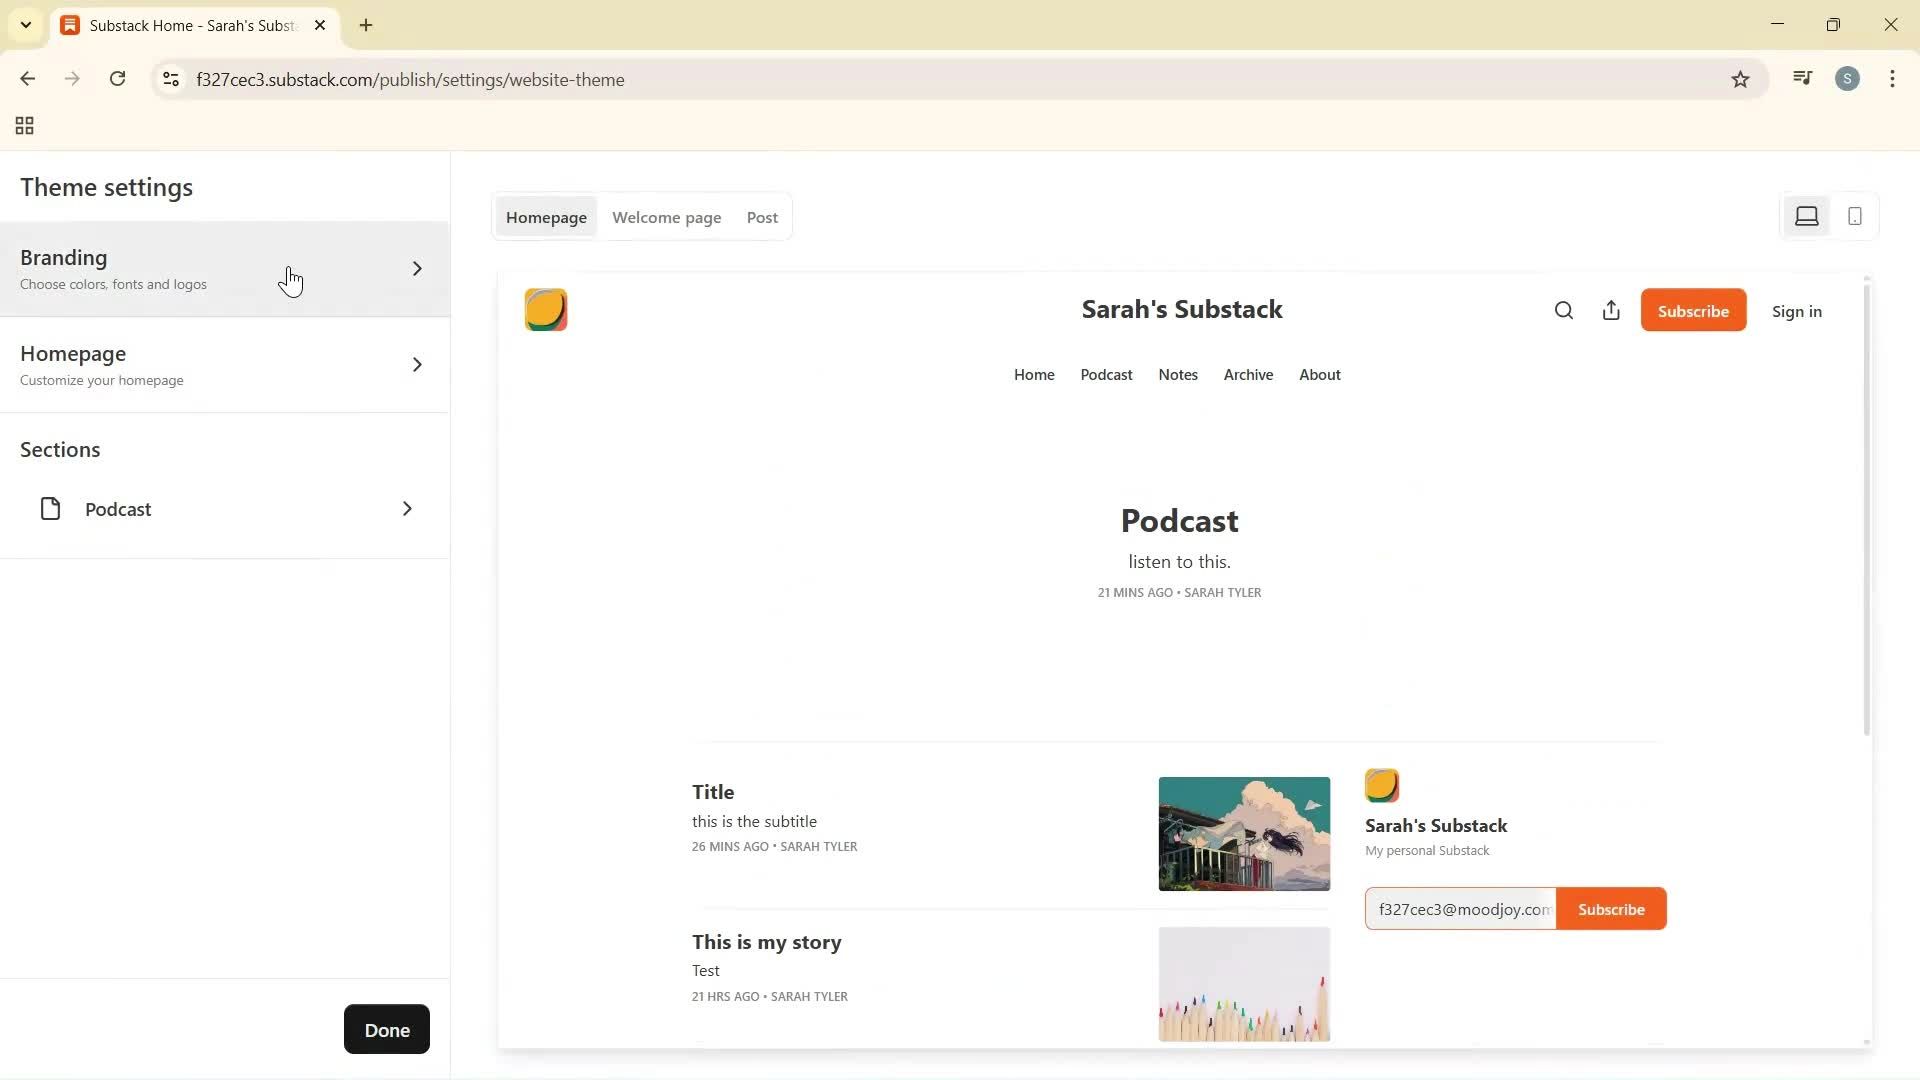Click Substack logo icon in preview header
The width and height of the screenshot is (1920, 1080).
pos(546,310)
